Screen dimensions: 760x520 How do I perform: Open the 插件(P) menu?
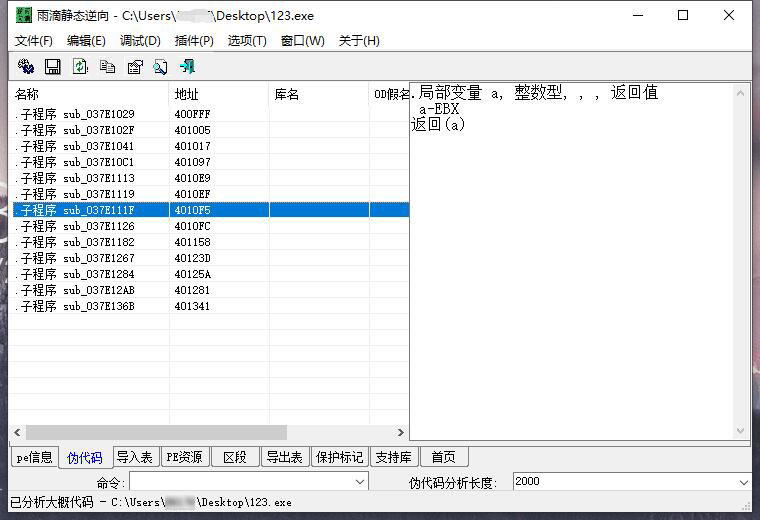pos(194,41)
